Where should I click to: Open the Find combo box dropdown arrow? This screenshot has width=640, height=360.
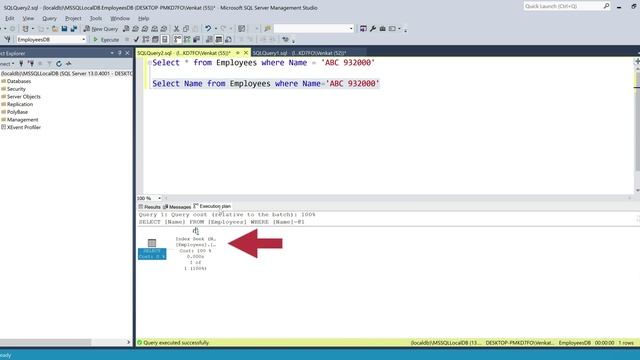pos(351,29)
